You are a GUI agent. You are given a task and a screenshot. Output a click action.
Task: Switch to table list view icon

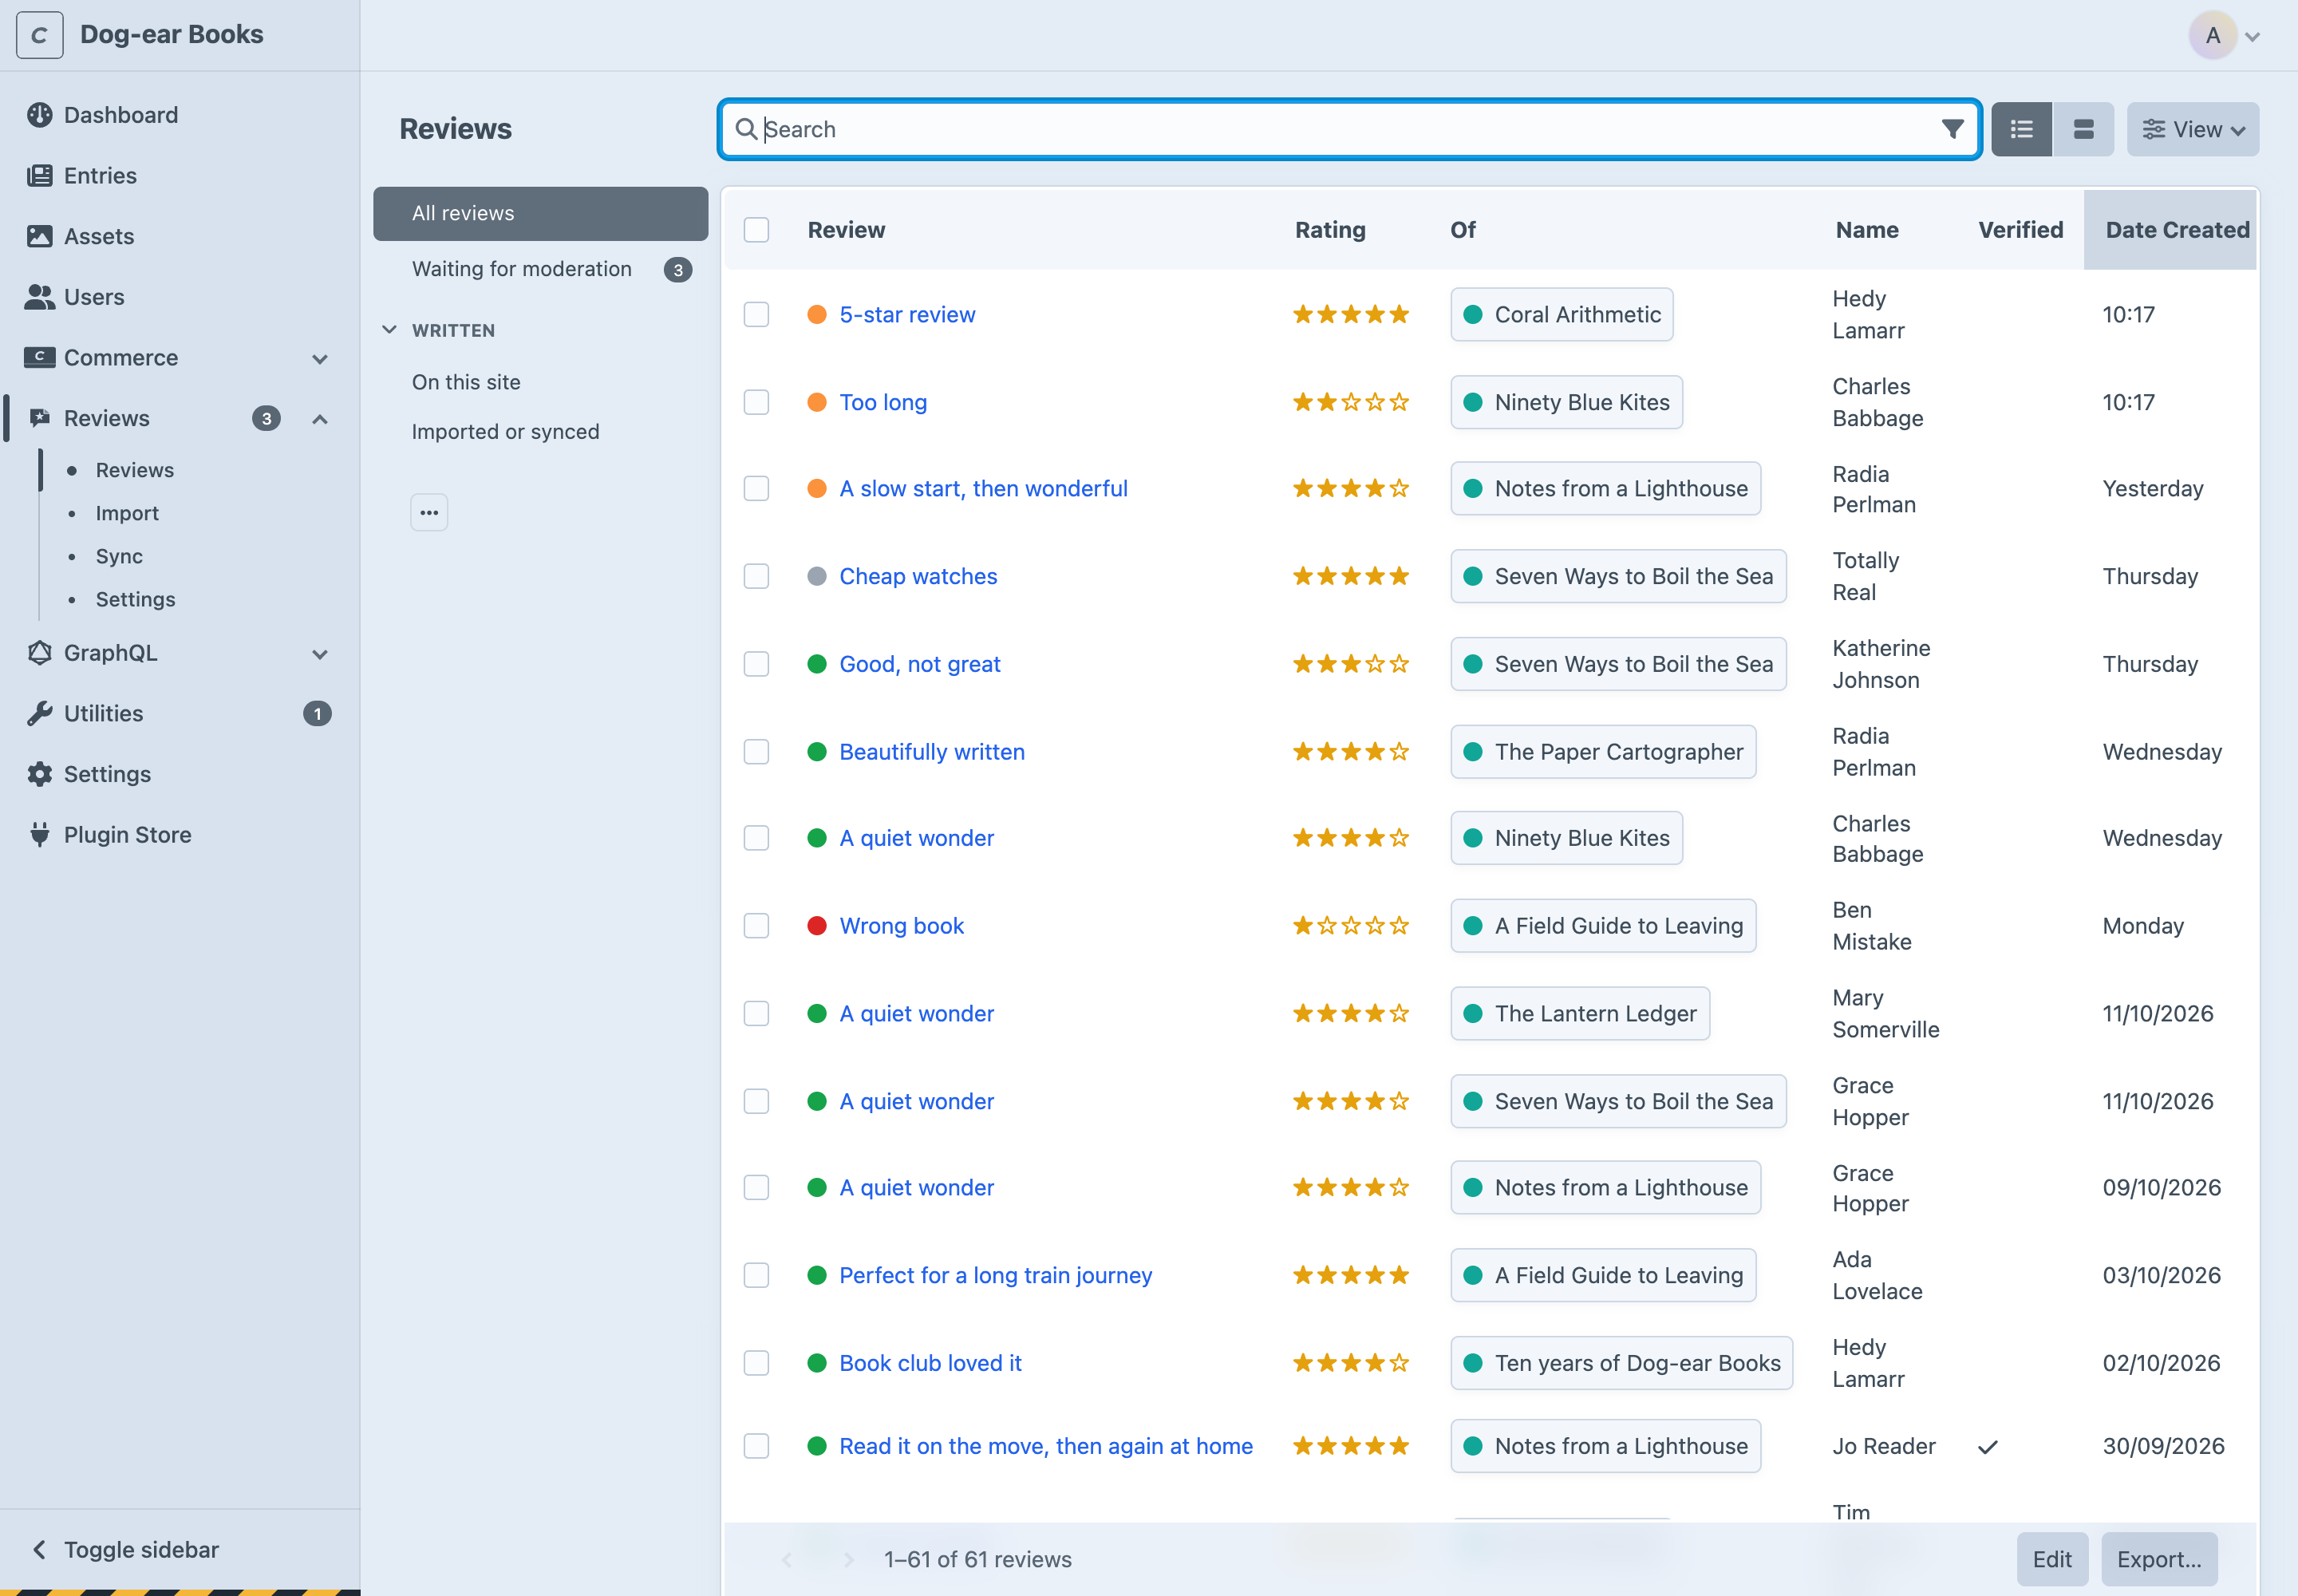[2021, 129]
